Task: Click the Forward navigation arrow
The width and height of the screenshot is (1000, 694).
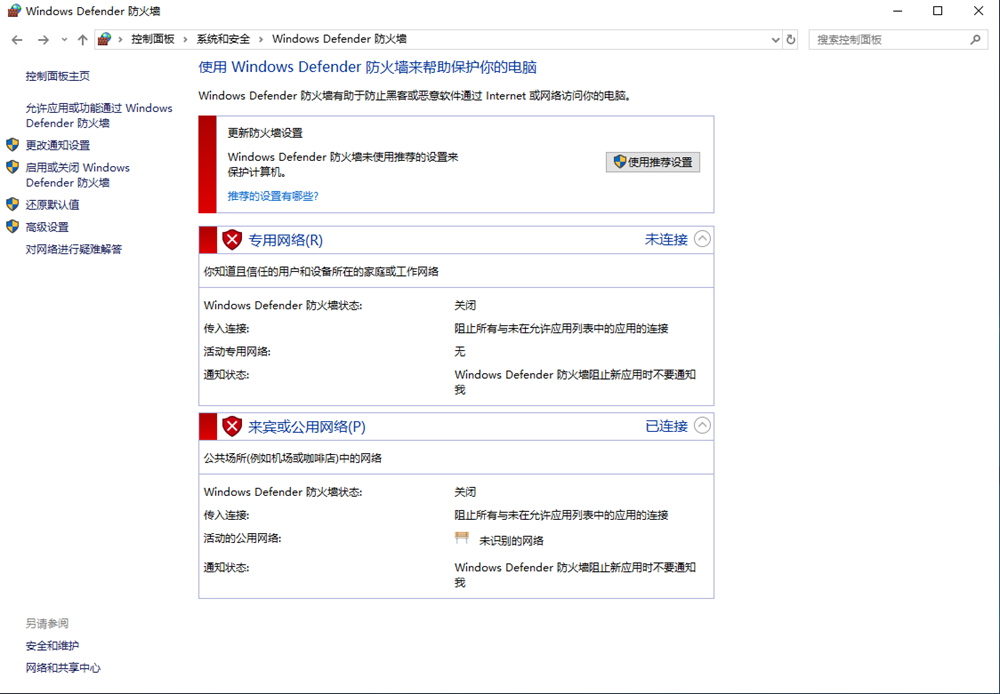Action: [43, 40]
